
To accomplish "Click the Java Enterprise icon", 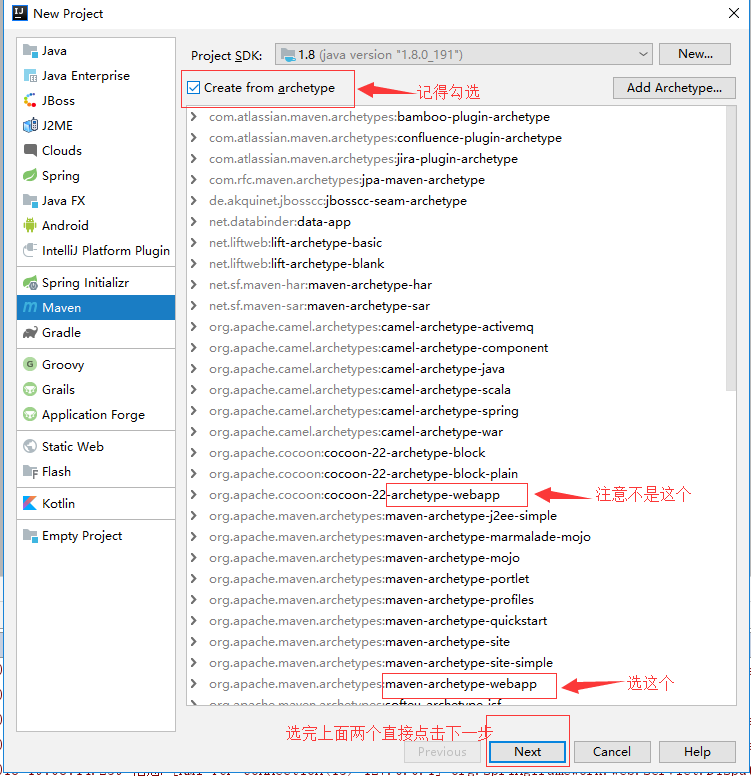I will pos(30,76).
